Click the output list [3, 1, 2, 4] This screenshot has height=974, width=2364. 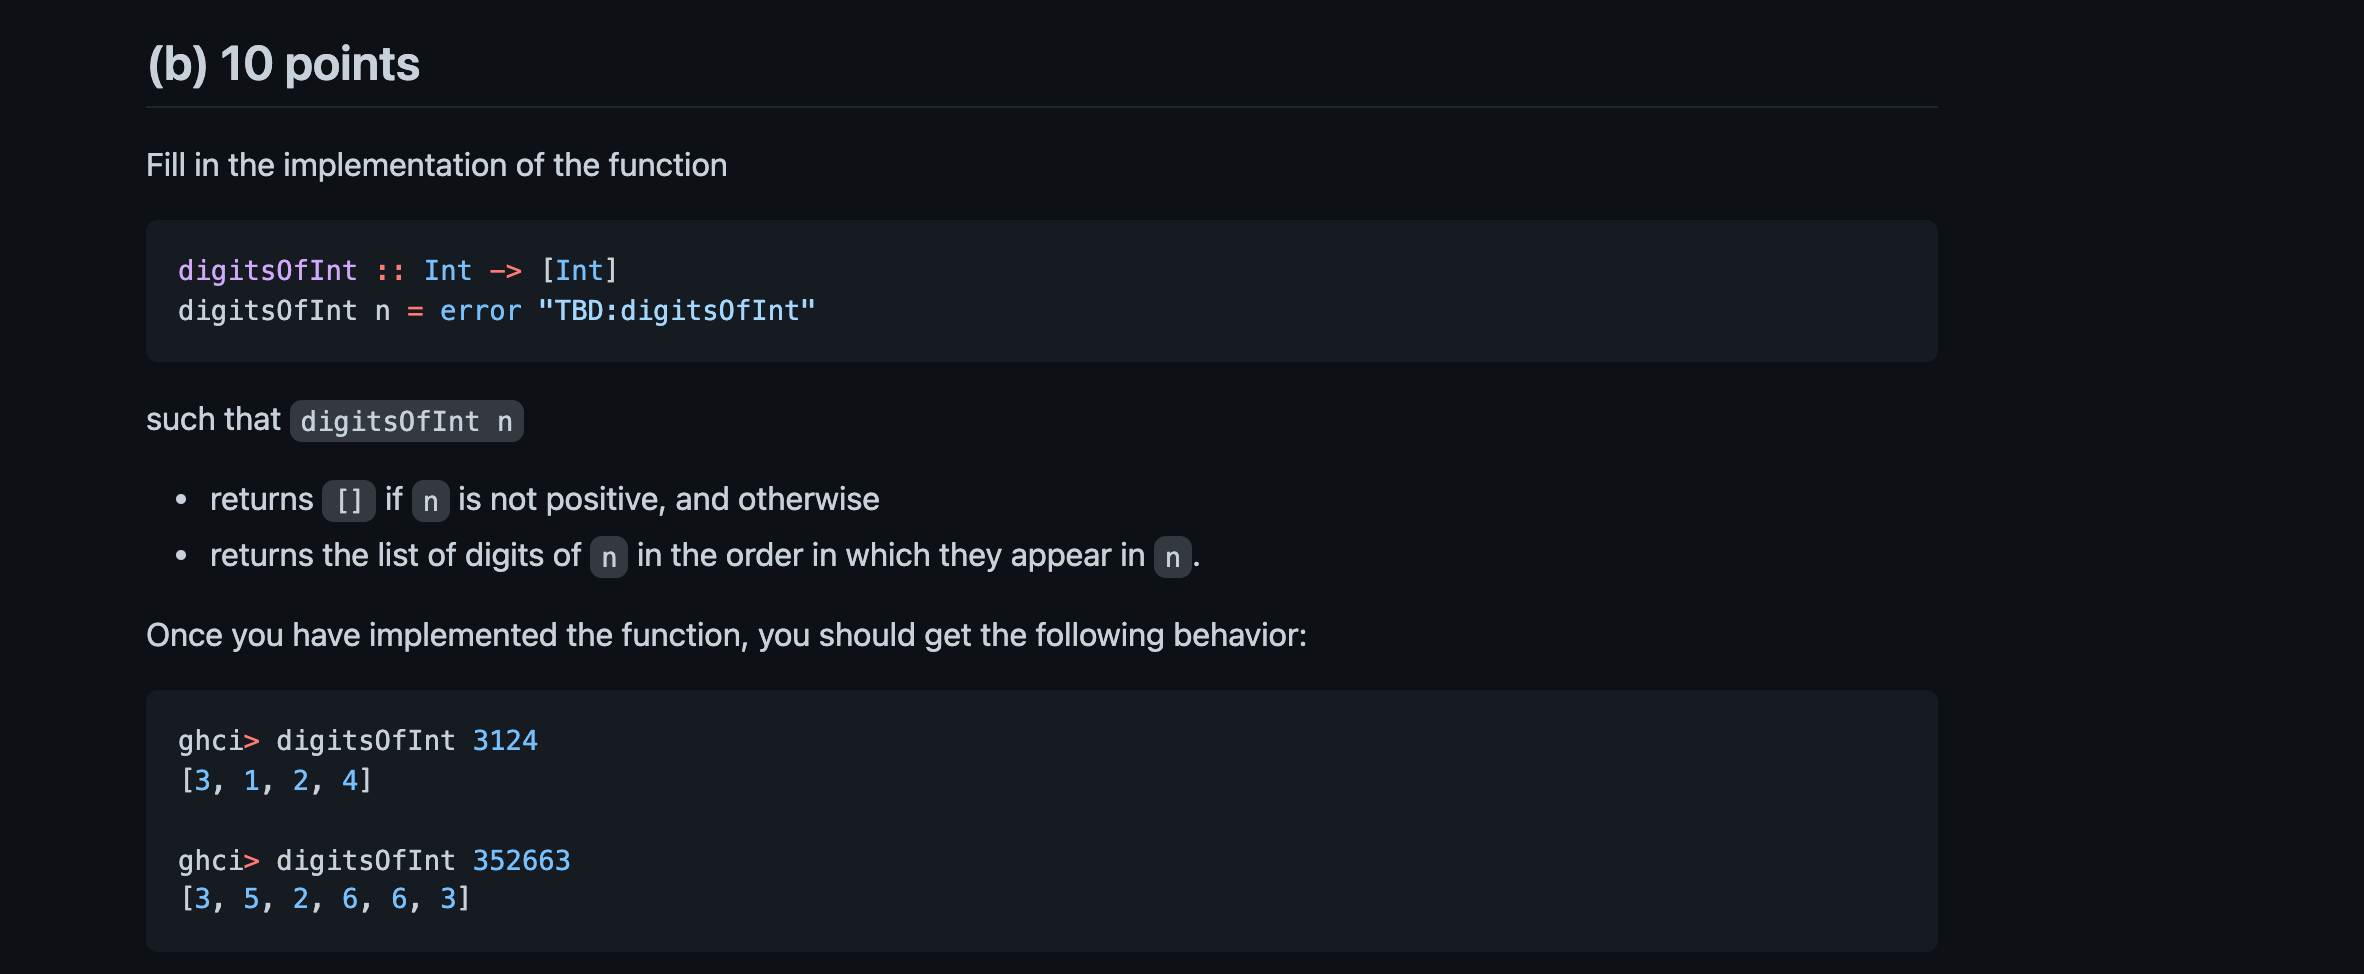[x=276, y=780]
